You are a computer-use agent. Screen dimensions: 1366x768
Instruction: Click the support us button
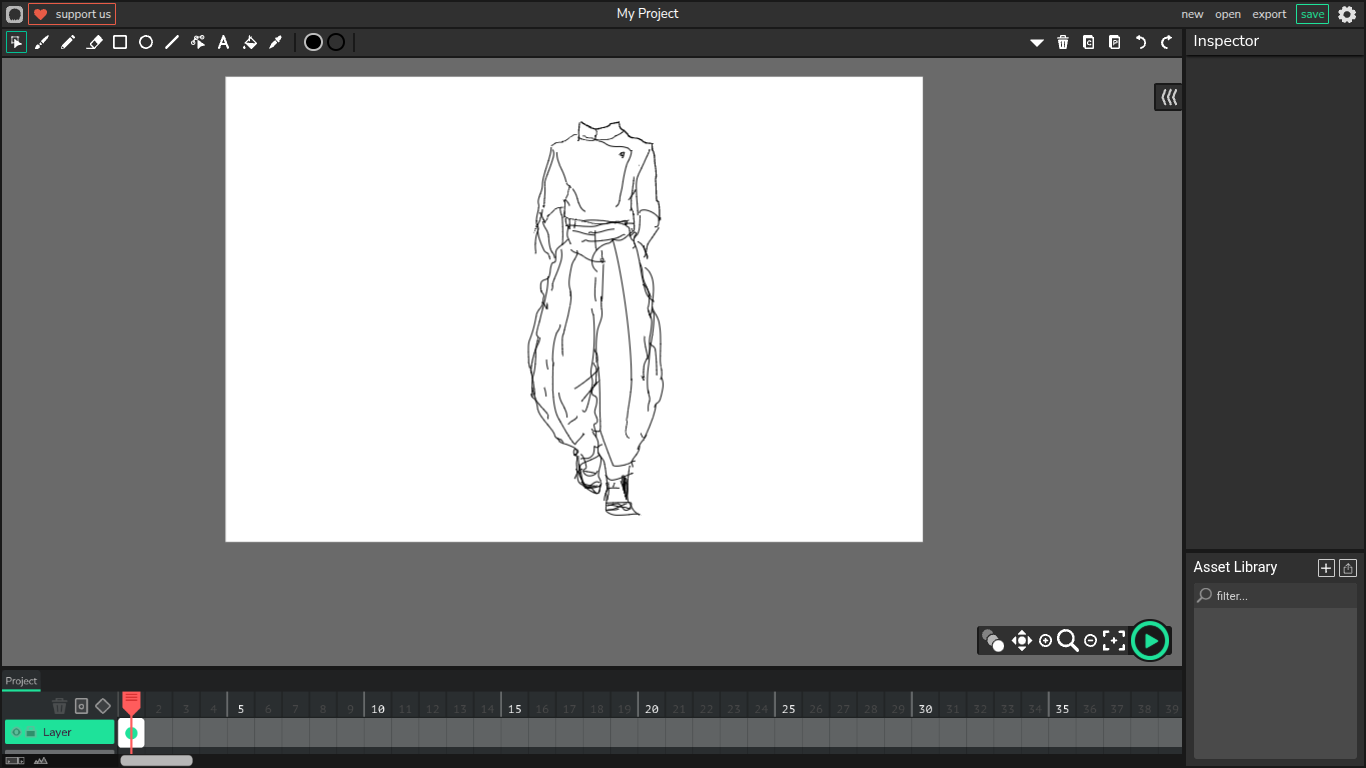point(72,14)
